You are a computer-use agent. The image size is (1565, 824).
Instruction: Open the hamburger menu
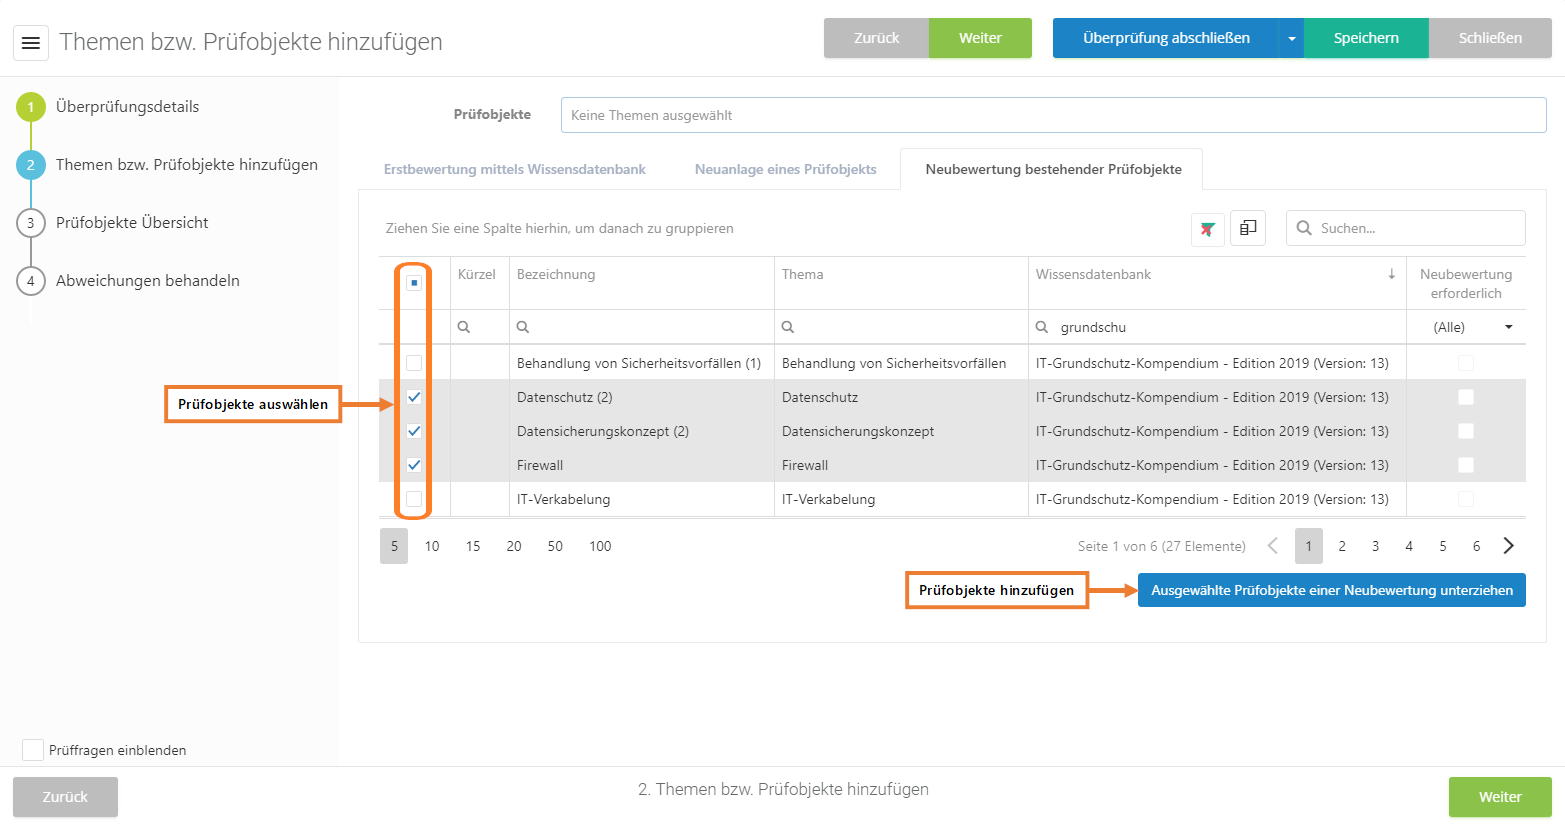(31, 43)
